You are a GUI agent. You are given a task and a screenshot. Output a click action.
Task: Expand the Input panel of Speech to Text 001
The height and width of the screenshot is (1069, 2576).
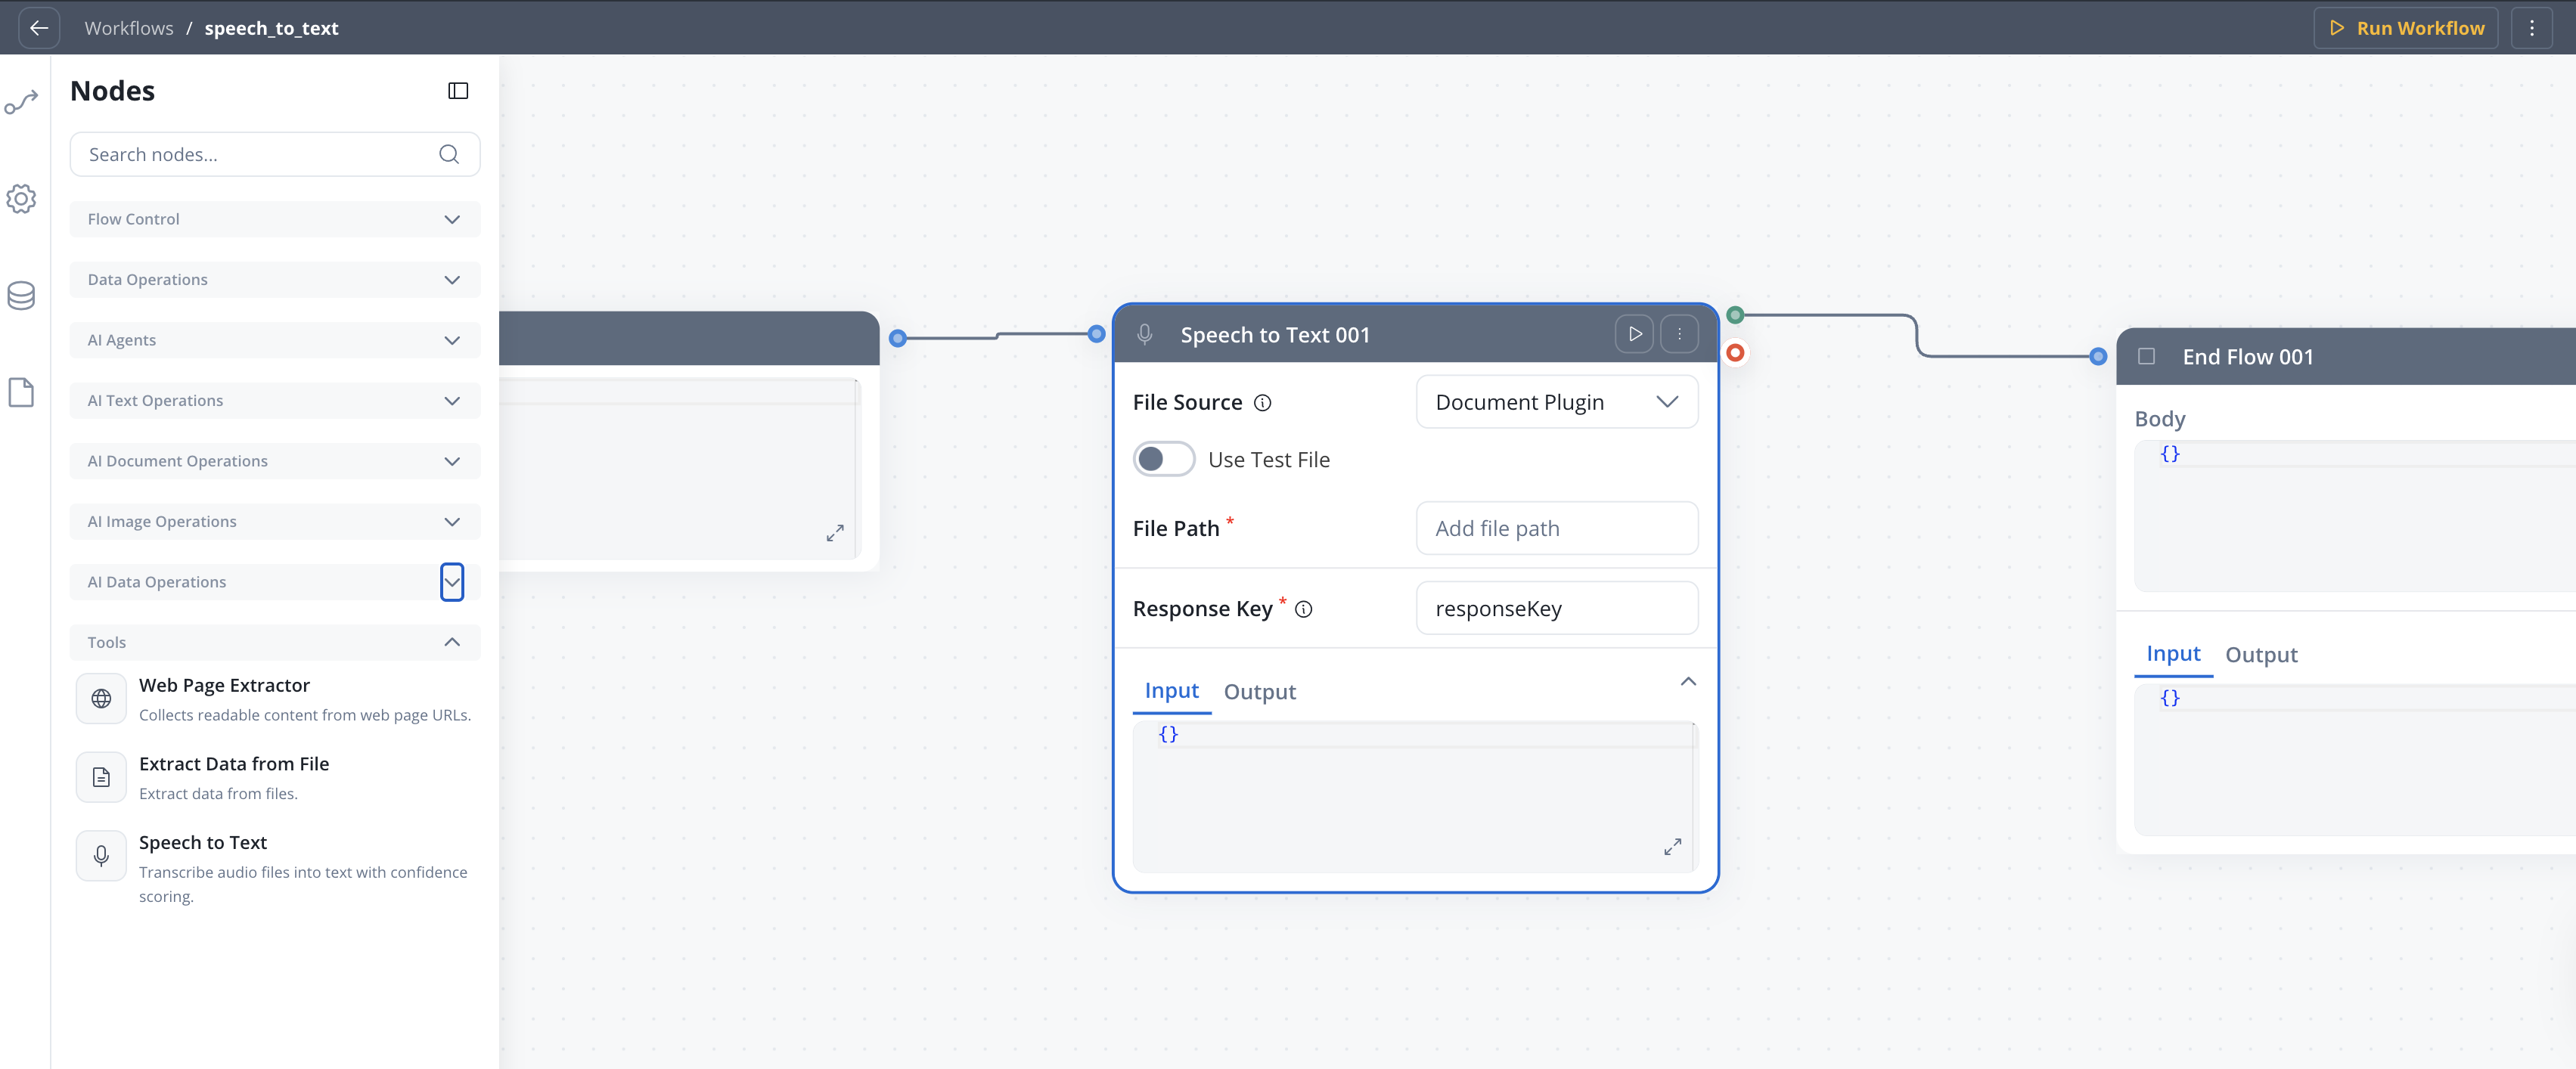1688,681
